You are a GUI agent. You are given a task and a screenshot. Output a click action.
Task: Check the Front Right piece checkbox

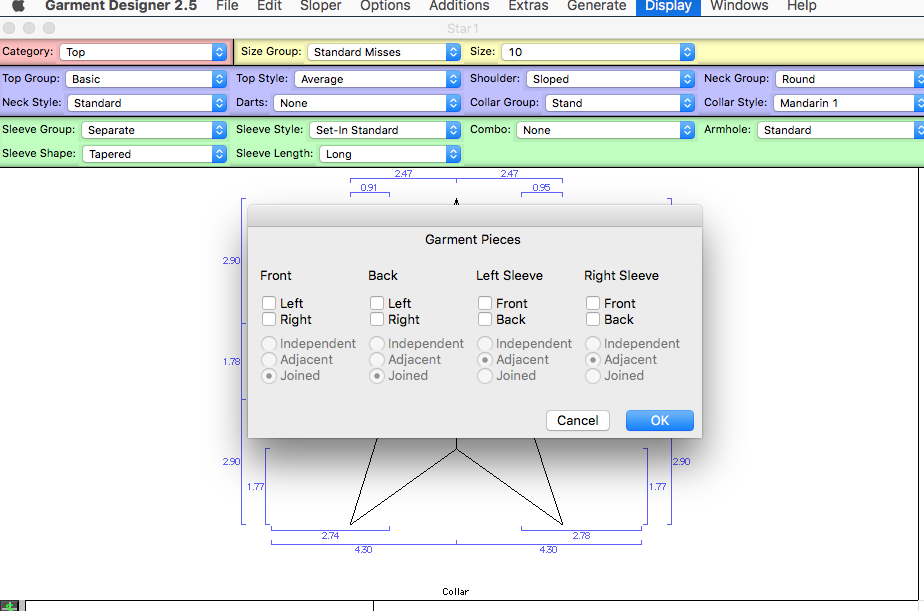click(x=269, y=319)
